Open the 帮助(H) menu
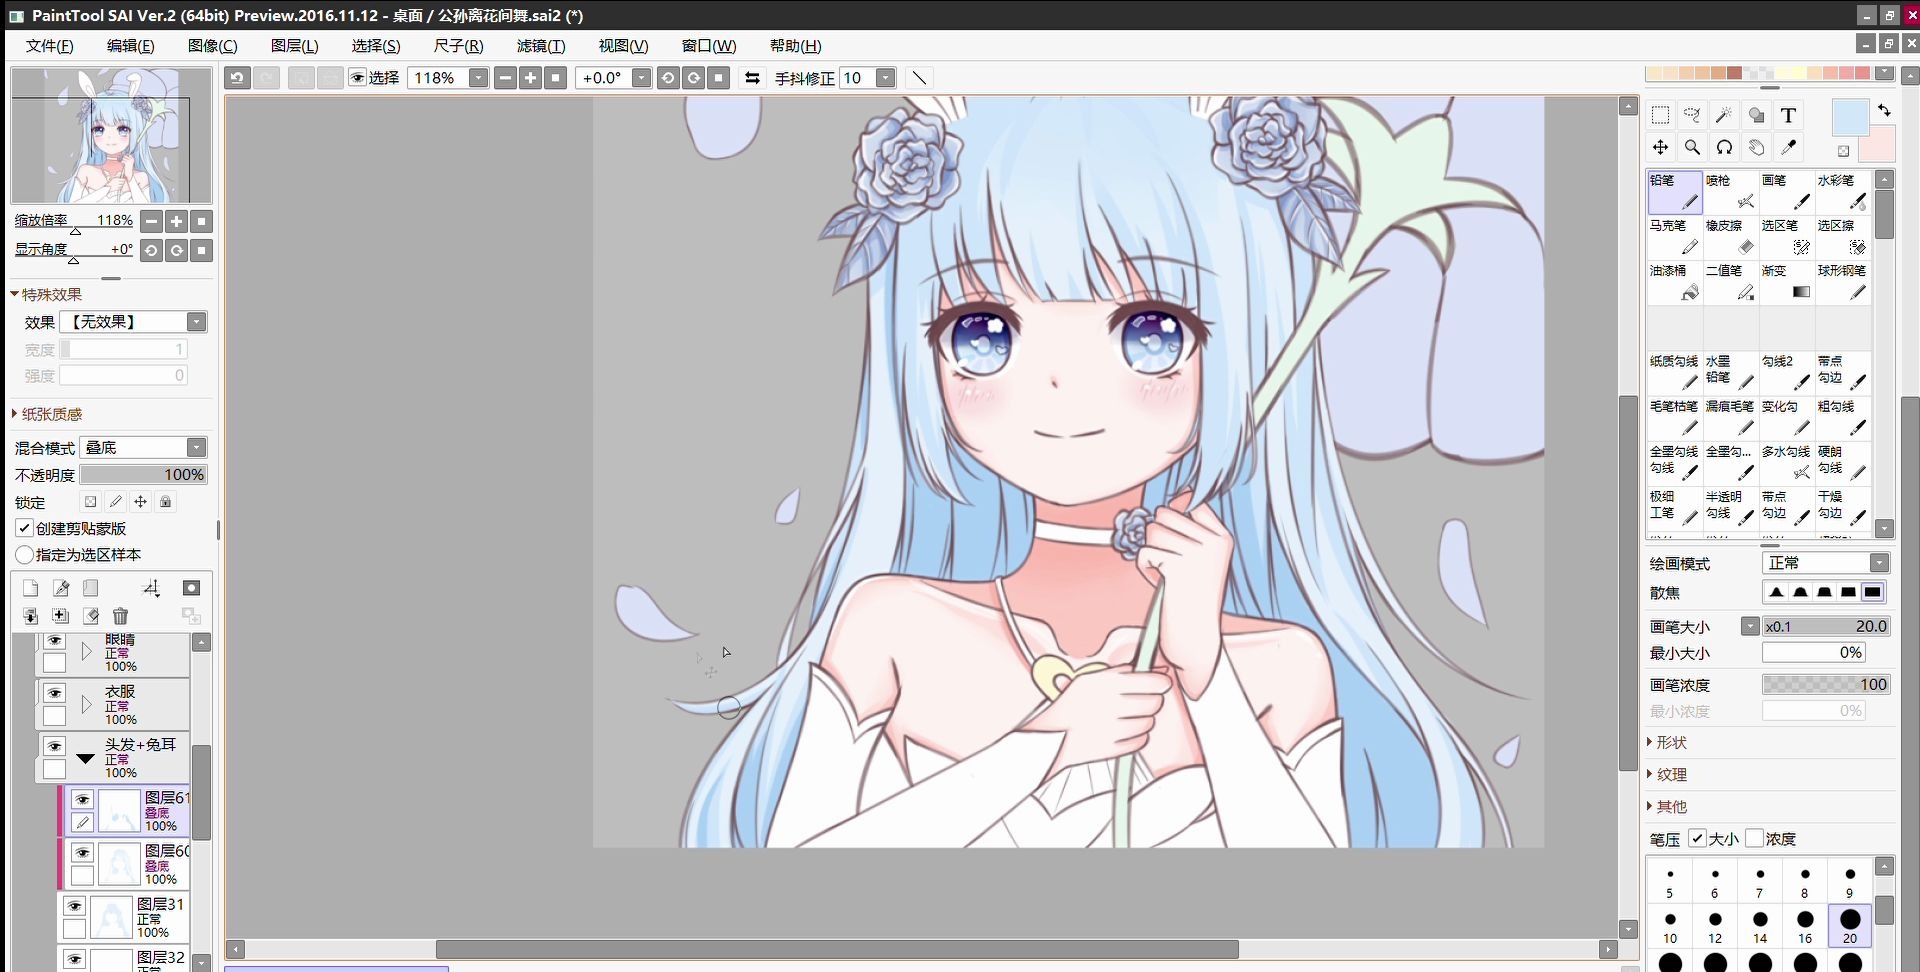This screenshot has width=1920, height=972. [796, 46]
